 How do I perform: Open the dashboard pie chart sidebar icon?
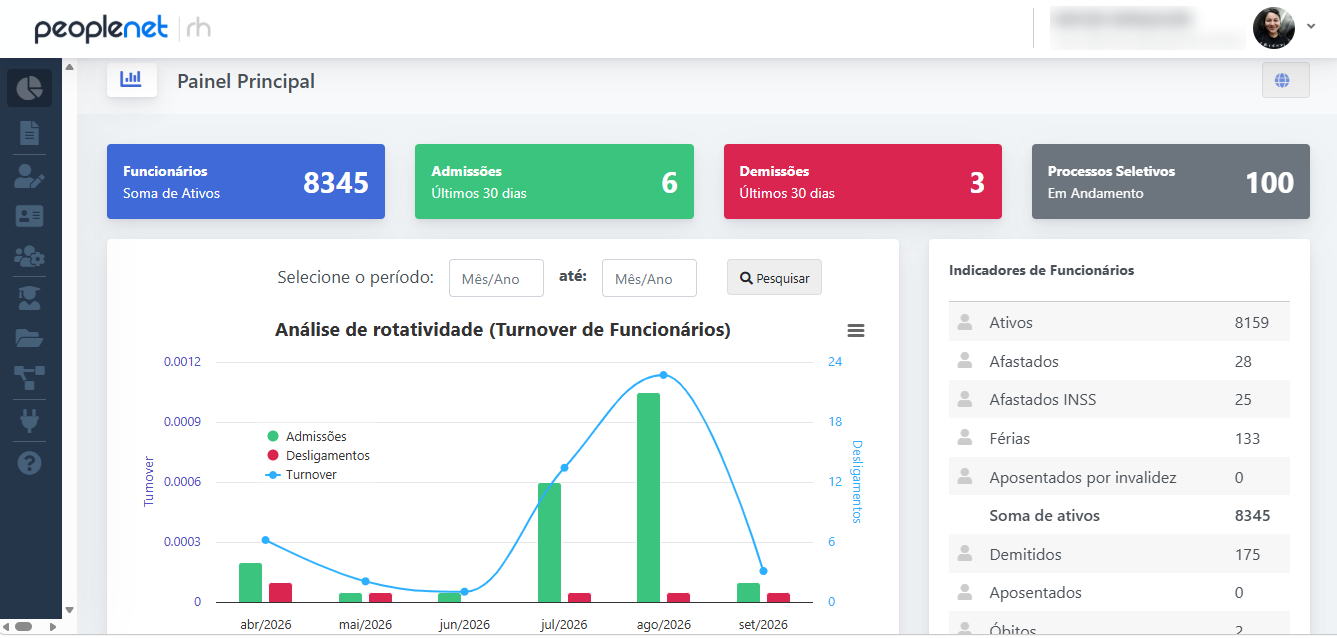(30, 88)
